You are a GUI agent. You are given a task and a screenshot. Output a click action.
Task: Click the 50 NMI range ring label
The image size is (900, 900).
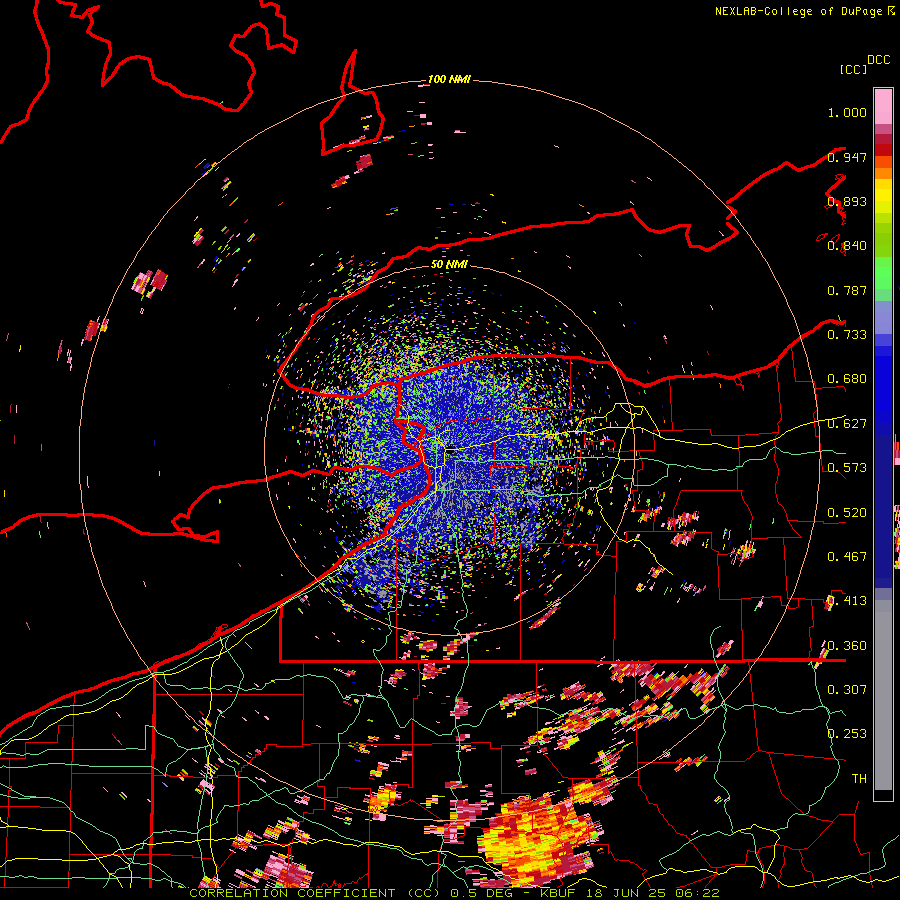click(x=449, y=265)
